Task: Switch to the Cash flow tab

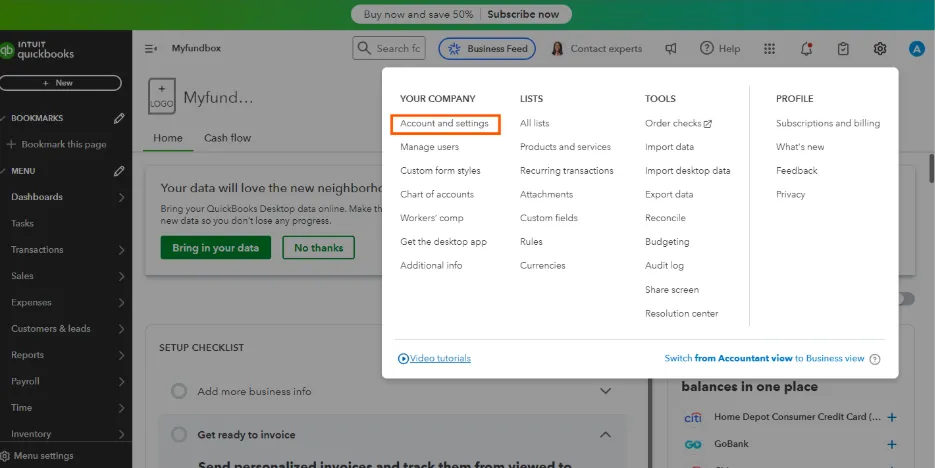Action: tap(227, 138)
